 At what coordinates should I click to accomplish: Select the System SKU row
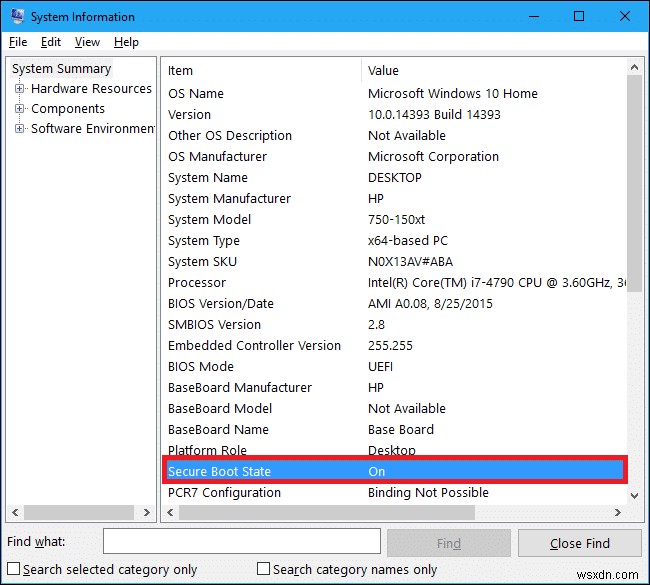(x=394, y=262)
